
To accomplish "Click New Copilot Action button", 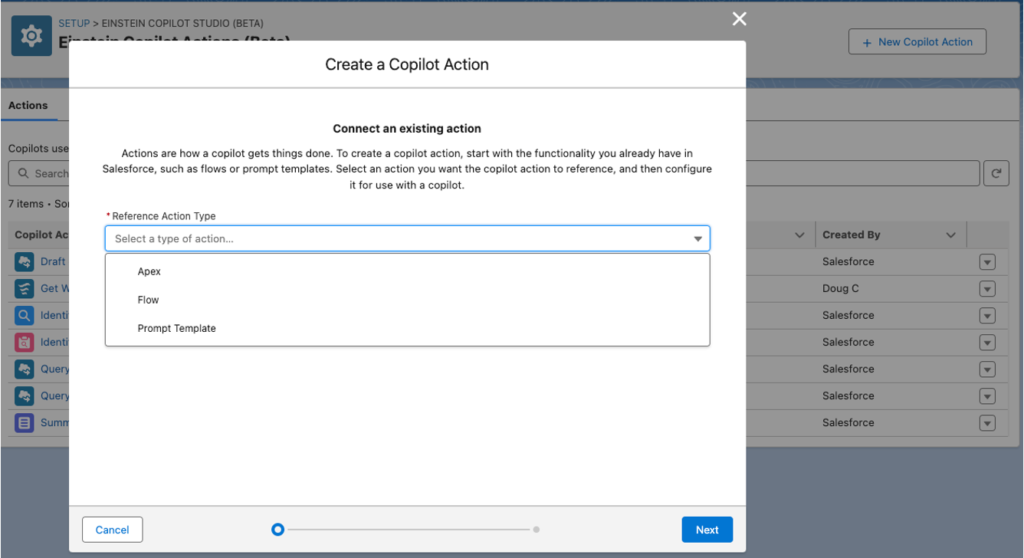I will coord(917,42).
